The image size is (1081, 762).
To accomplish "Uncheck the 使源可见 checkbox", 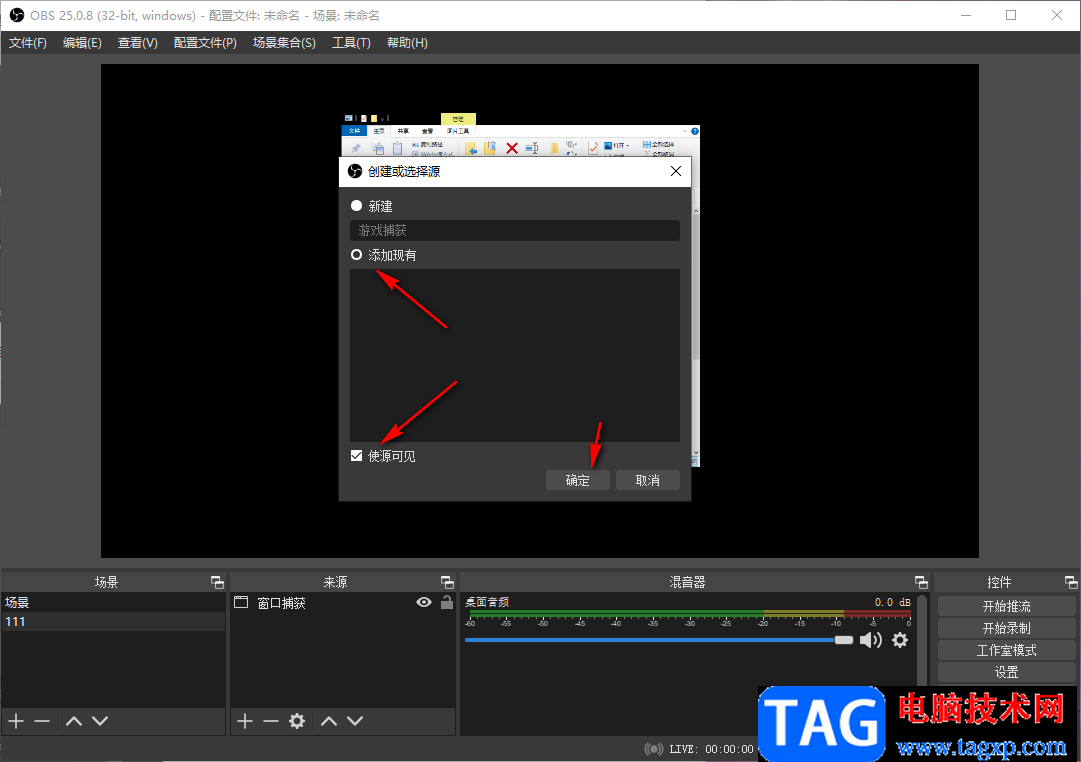I will click(x=356, y=456).
